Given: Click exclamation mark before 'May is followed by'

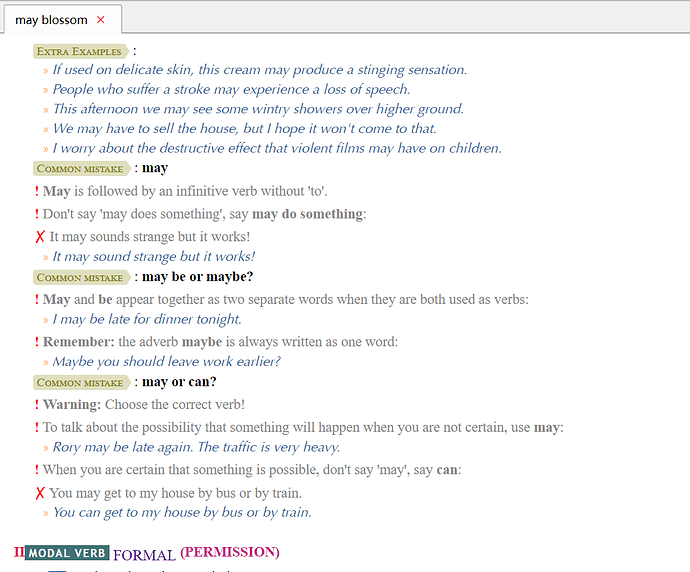Looking at the screenshot, I should pyautogui.click(x=37, y=191).
